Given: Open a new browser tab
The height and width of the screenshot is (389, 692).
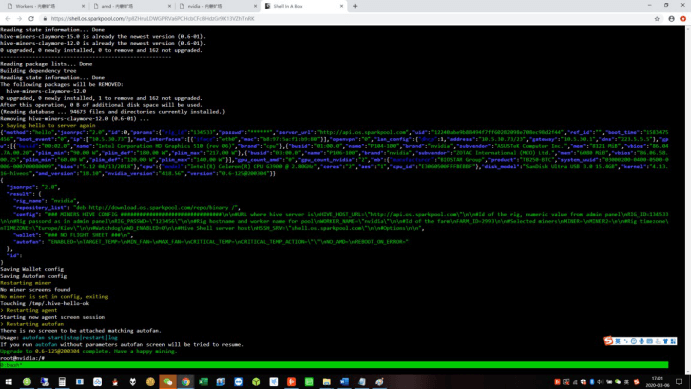Looking at the screenshot, I should pos(355,6).
